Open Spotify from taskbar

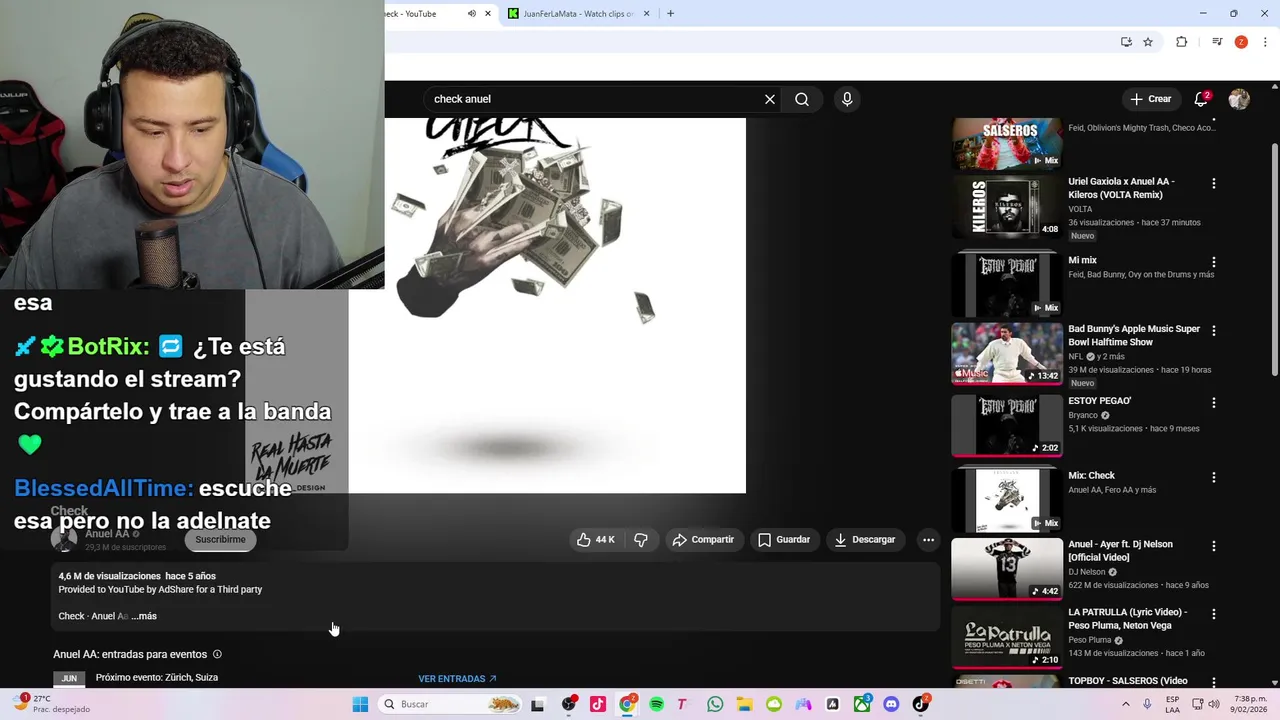[x=656, y=704]
